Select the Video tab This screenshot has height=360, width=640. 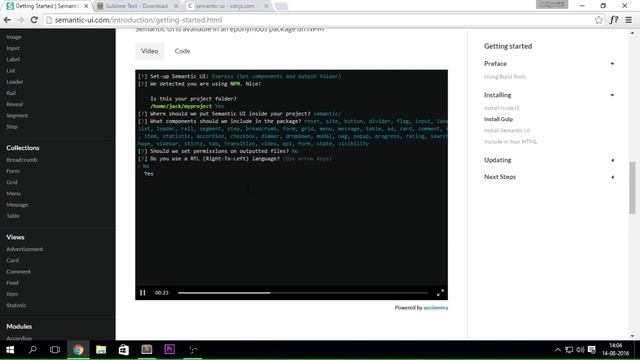click(149, 51)
